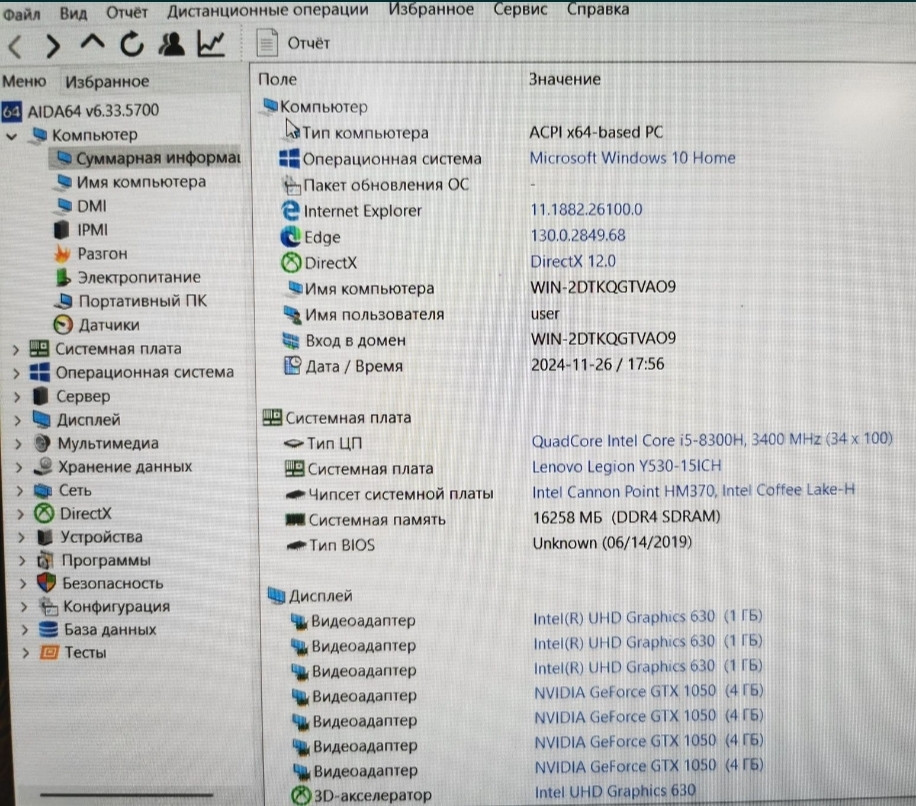Click the back navigation arrow in toolbar
Screen dimensions: 916x806
[14, 43]
